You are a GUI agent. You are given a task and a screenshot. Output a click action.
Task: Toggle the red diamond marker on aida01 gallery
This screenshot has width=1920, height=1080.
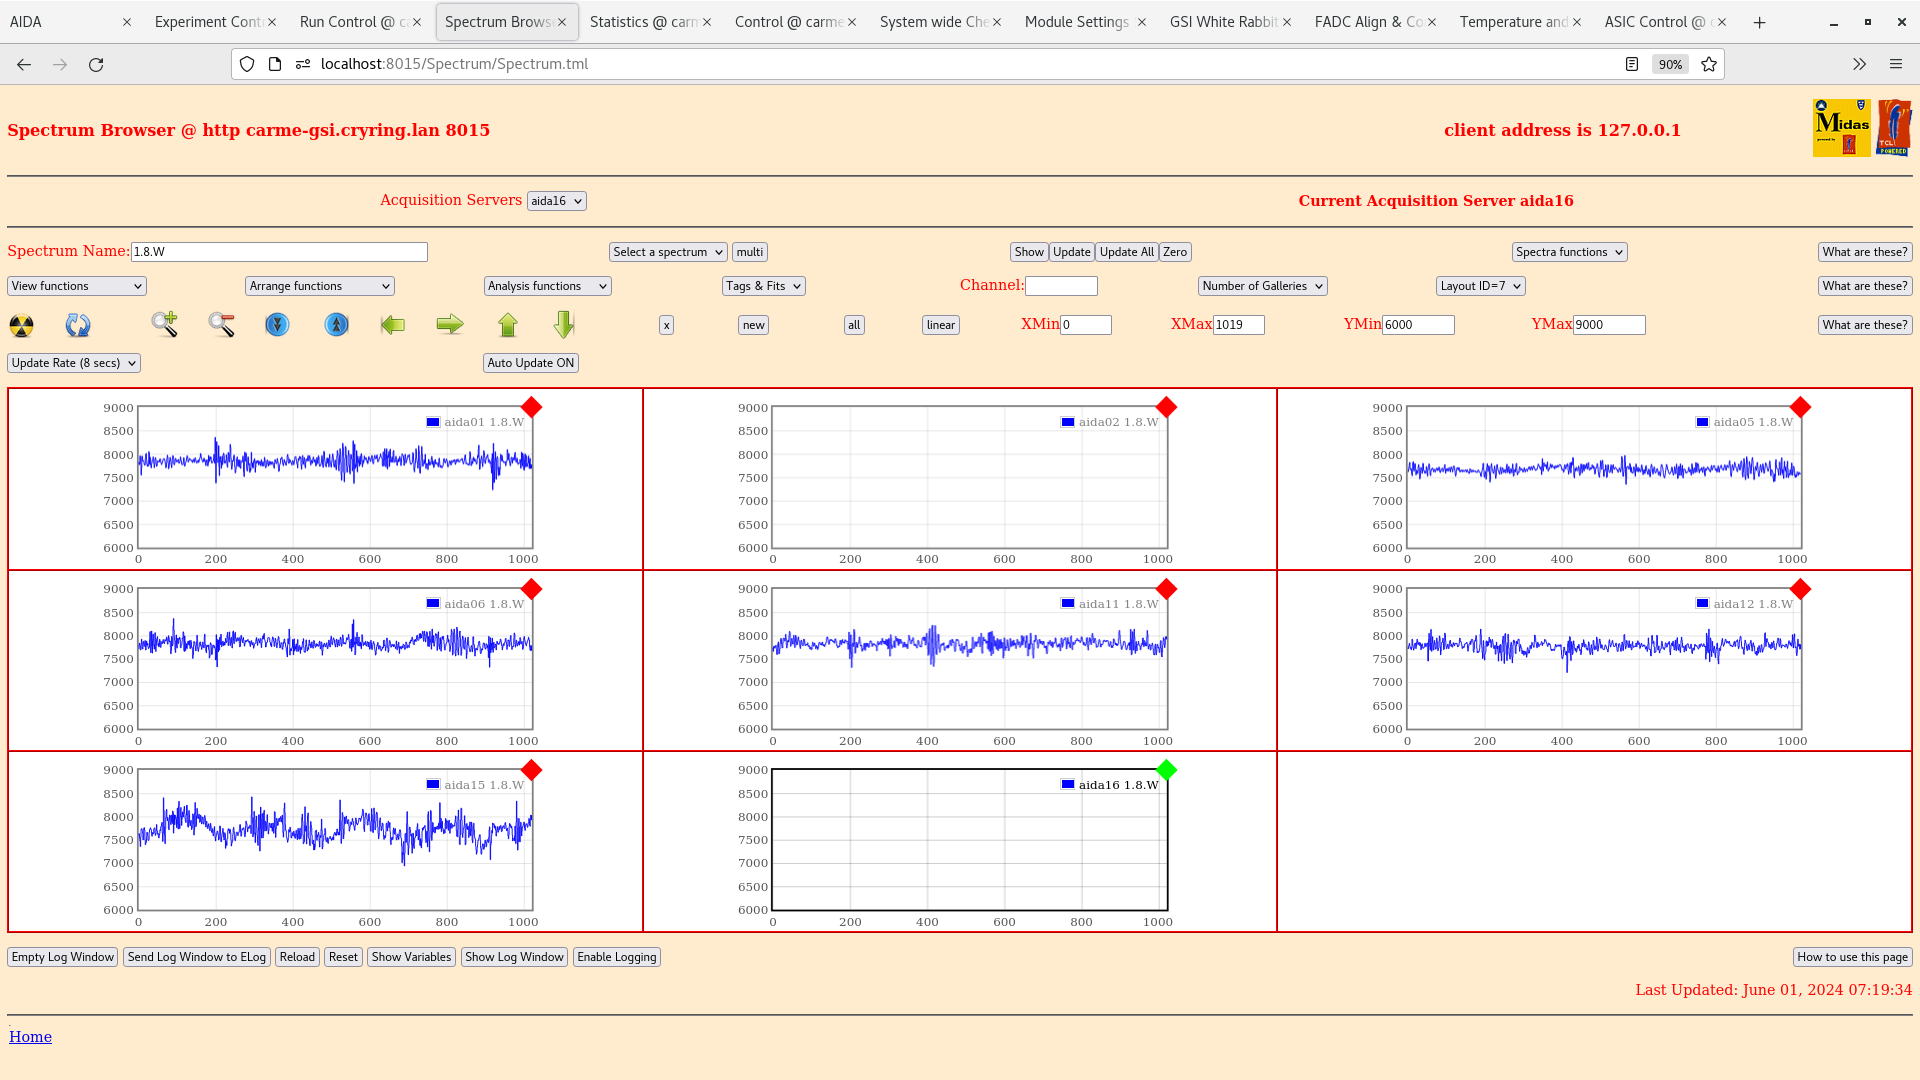point(531,407)
